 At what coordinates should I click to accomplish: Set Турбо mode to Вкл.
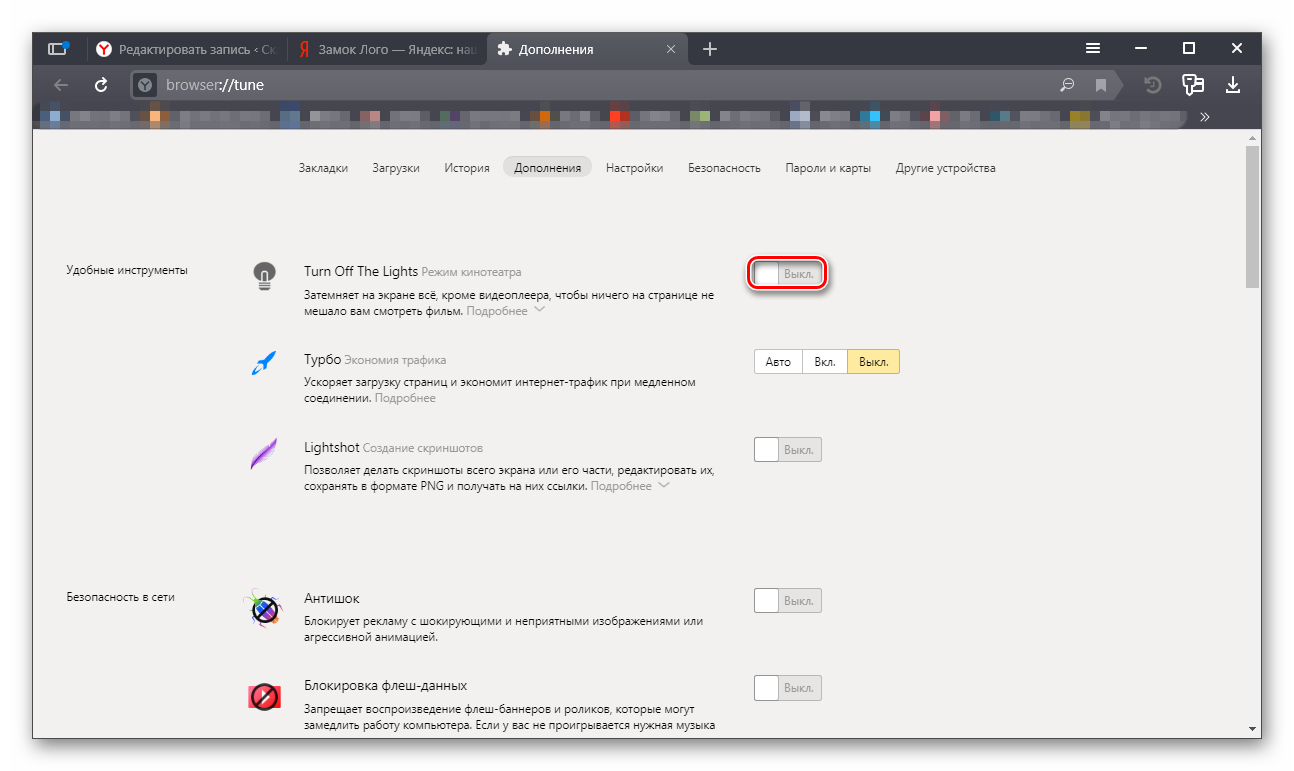tap(825, 362)
